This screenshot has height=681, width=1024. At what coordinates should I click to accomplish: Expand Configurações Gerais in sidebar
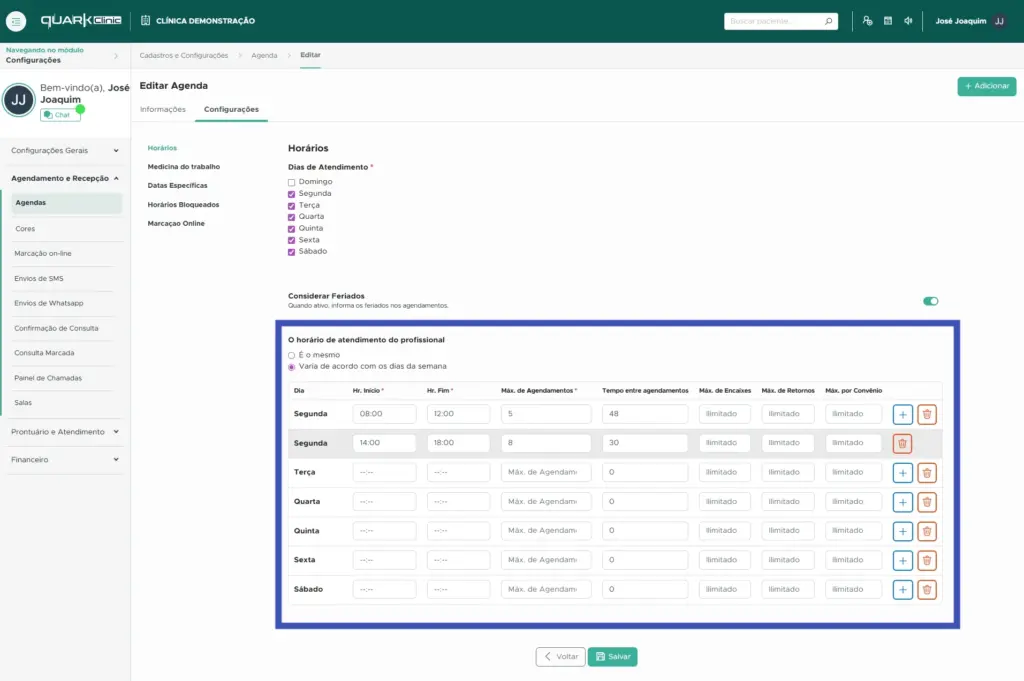coord(65,151)
